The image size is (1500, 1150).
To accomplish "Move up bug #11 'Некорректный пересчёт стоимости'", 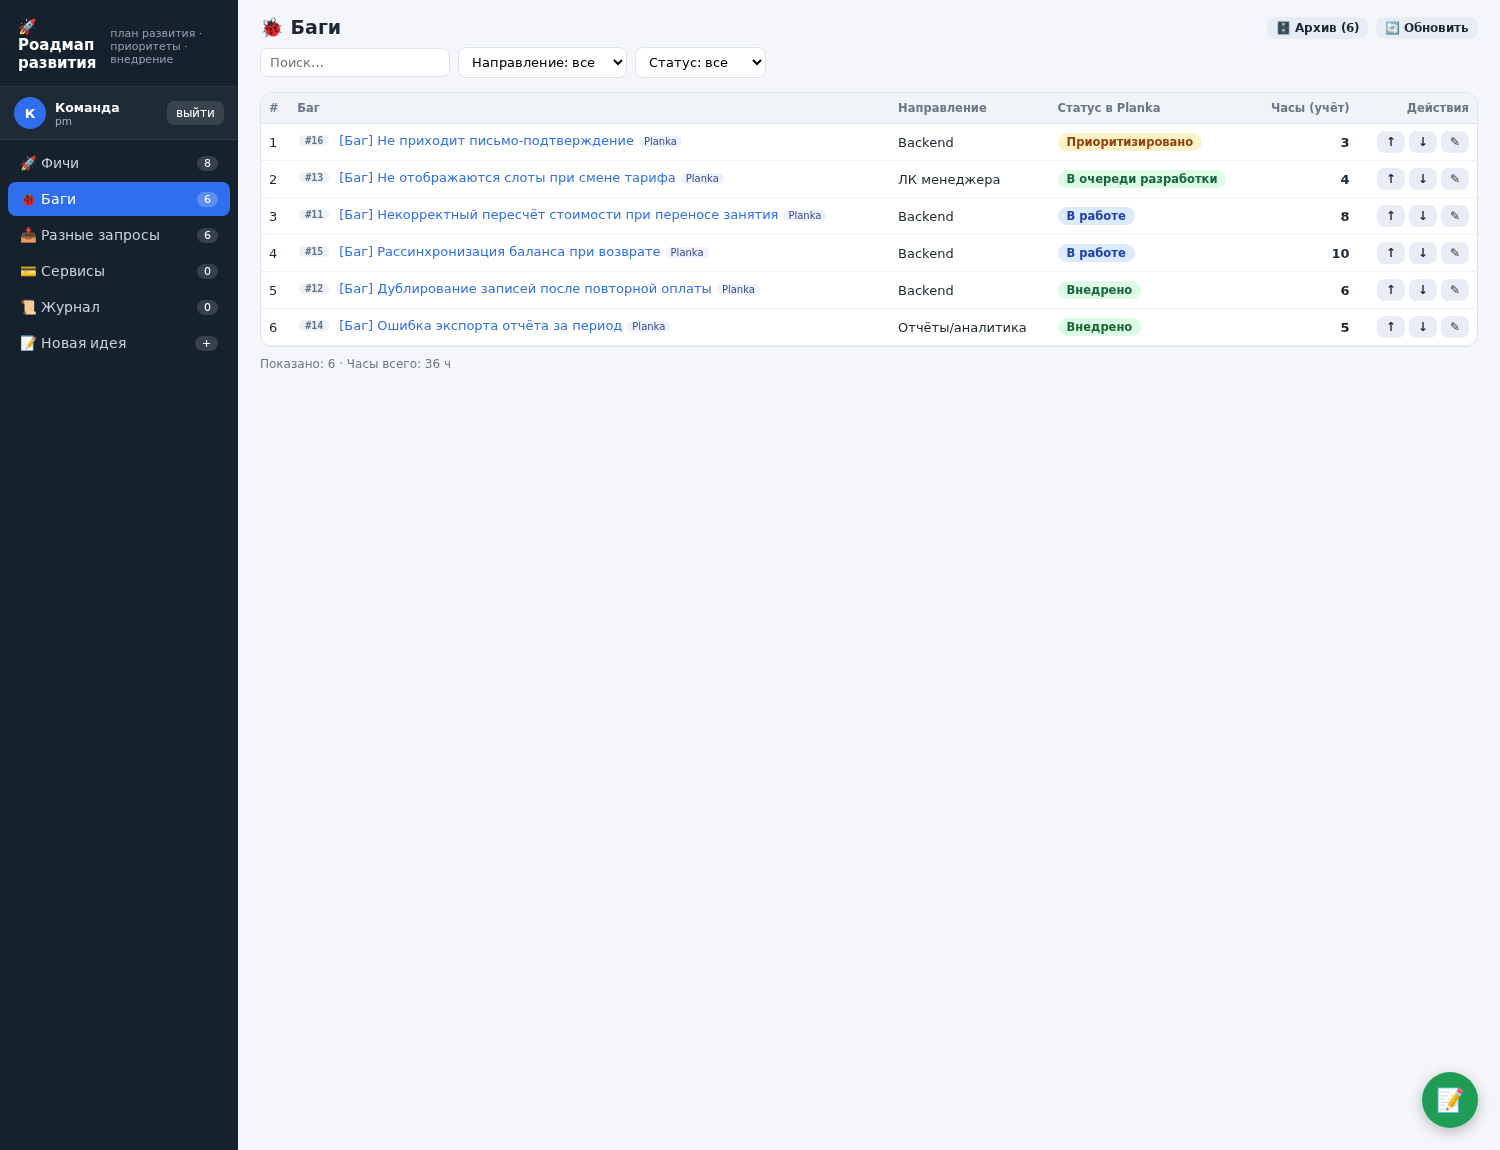I will 1390,216.
